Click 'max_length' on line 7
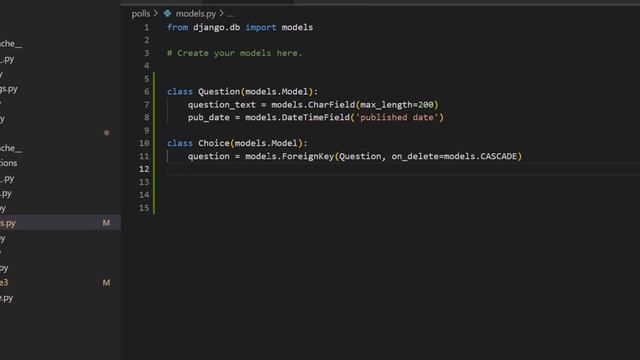This screenshot has width=640, height=360. (x=386, y=105)
